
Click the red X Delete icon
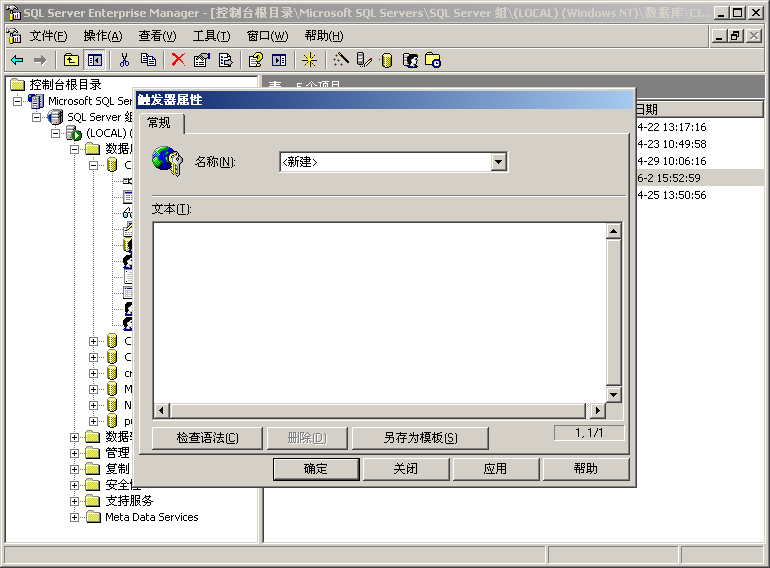tap(178, 60)
